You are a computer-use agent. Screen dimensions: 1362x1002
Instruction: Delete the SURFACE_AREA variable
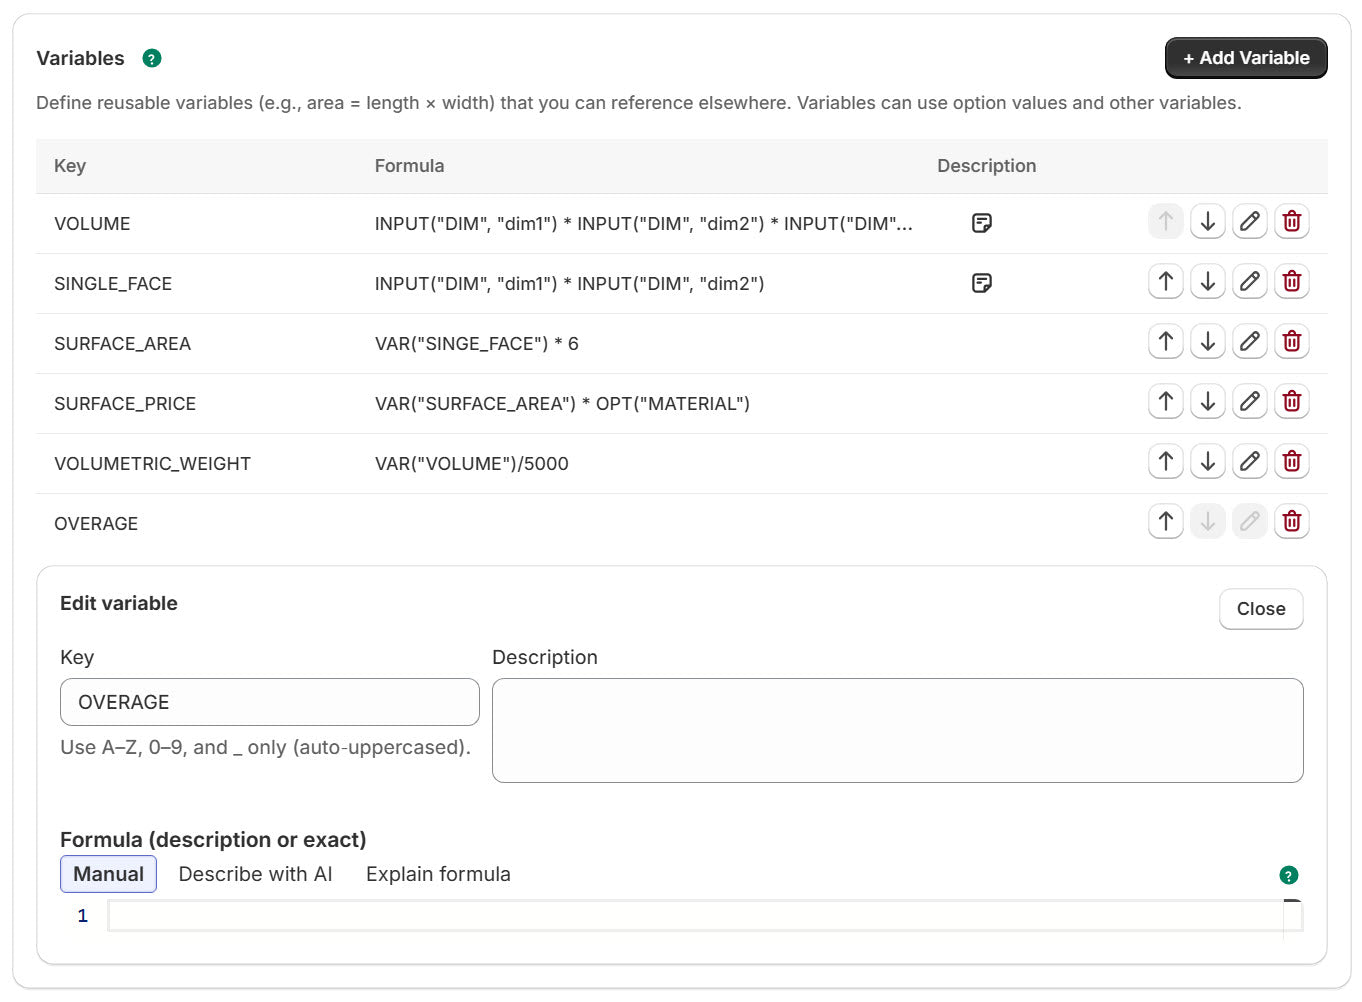(x=1292, y=342)
